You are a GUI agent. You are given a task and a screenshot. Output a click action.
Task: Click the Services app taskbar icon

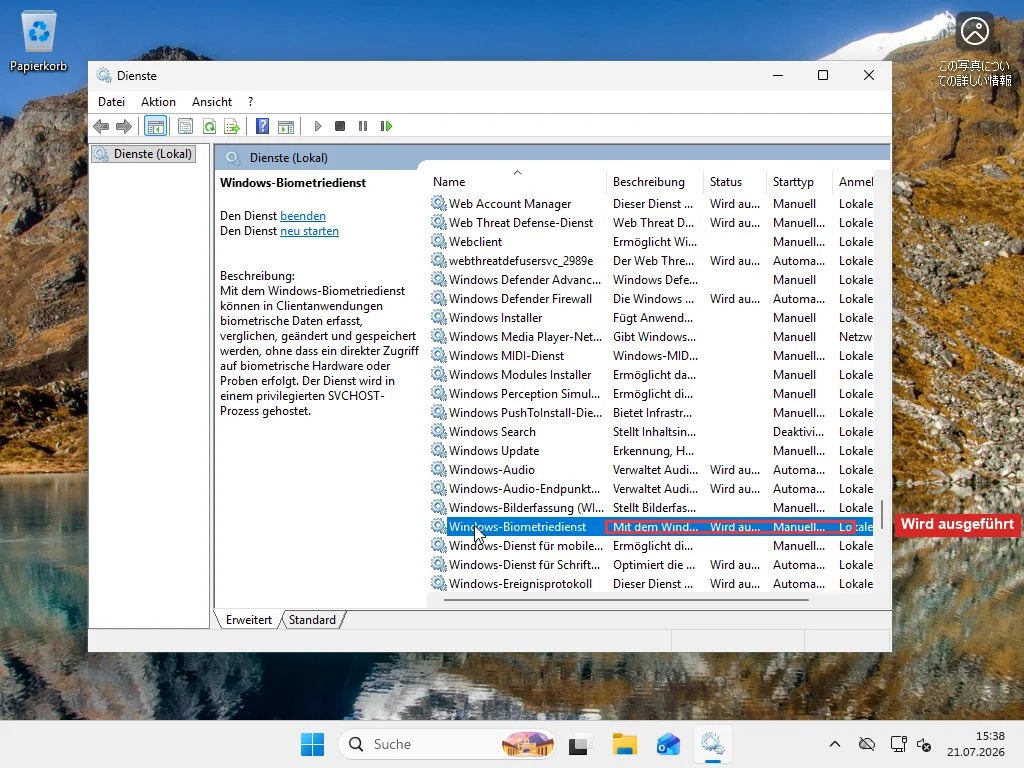(x=712, y=744)
